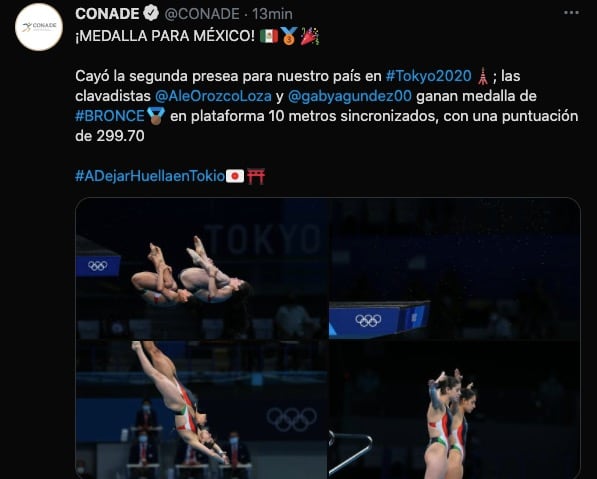
Task: Click the bronze medal emoji in headline
Action: 289,36
